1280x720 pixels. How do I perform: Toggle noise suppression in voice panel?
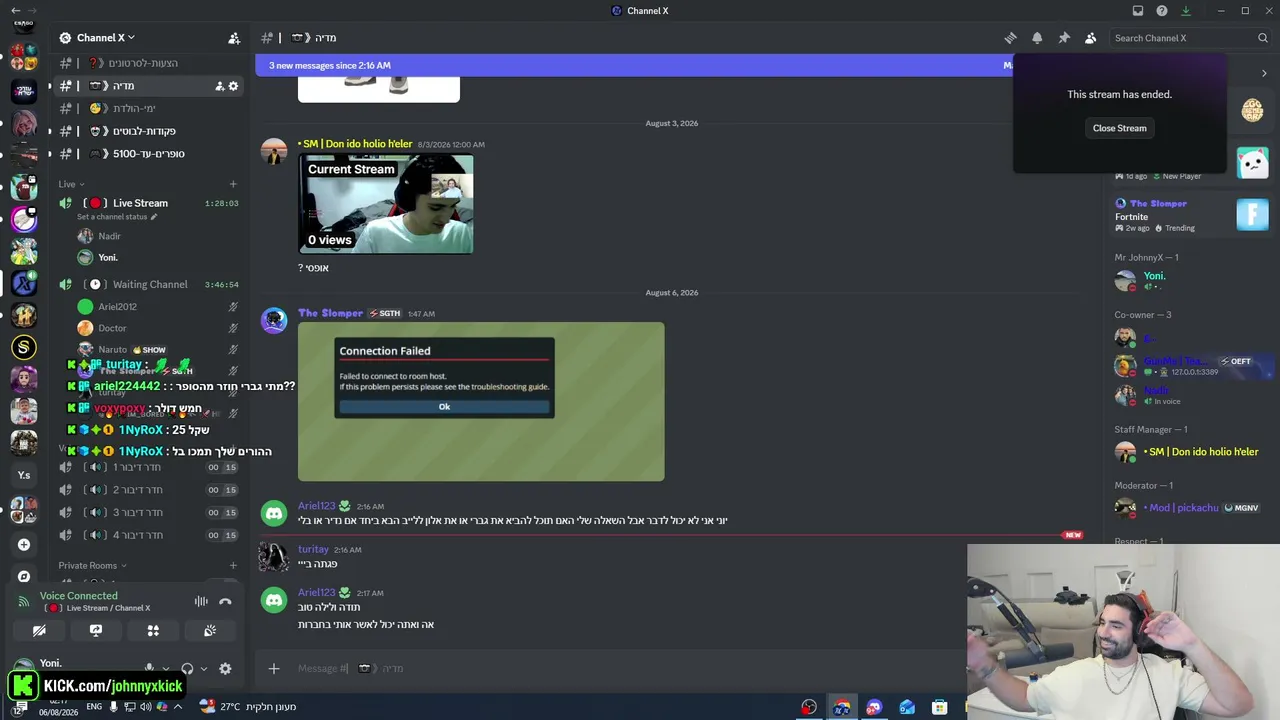(x=201, y=601)
